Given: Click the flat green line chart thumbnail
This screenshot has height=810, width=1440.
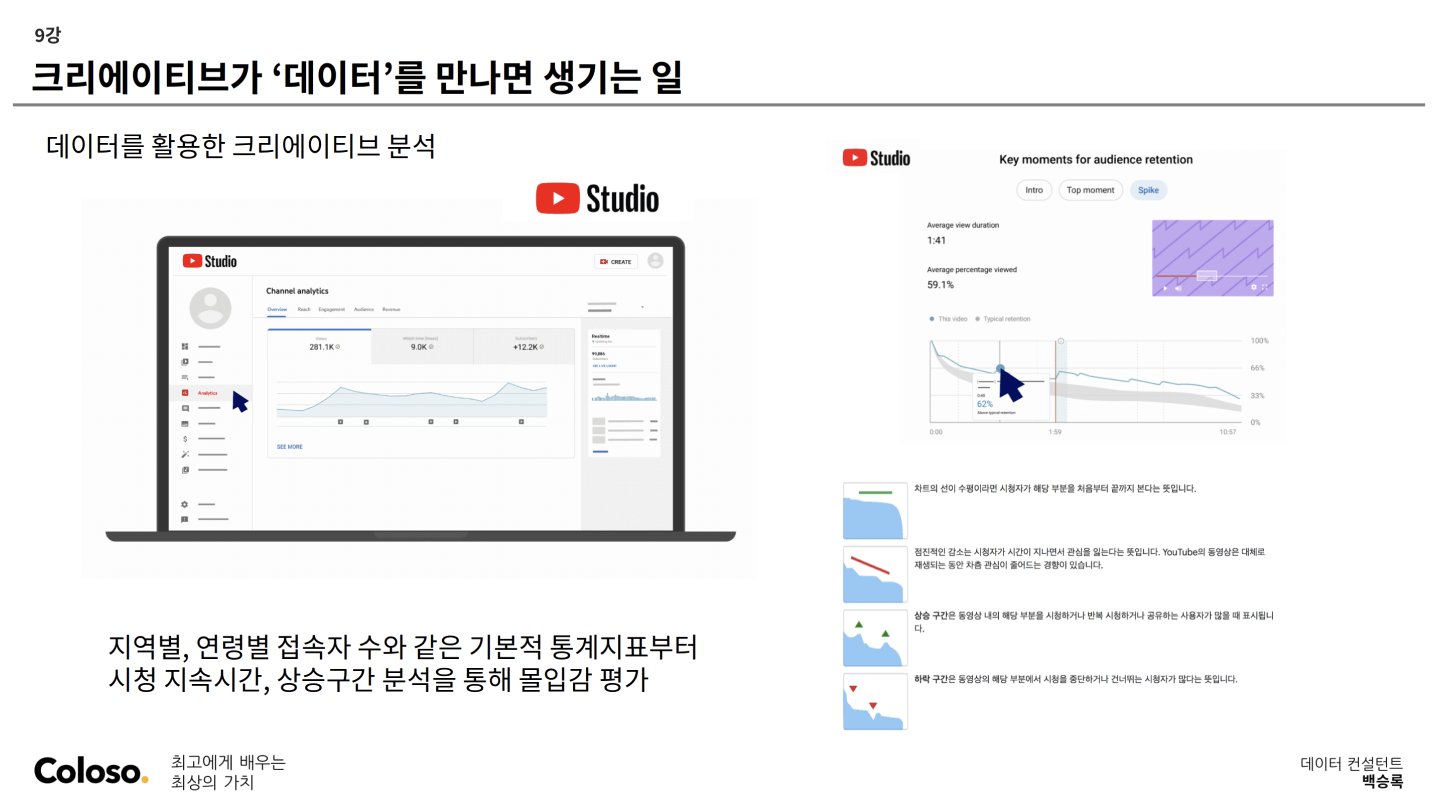Looking at the screenshot, I should click(x=875, y=510).
